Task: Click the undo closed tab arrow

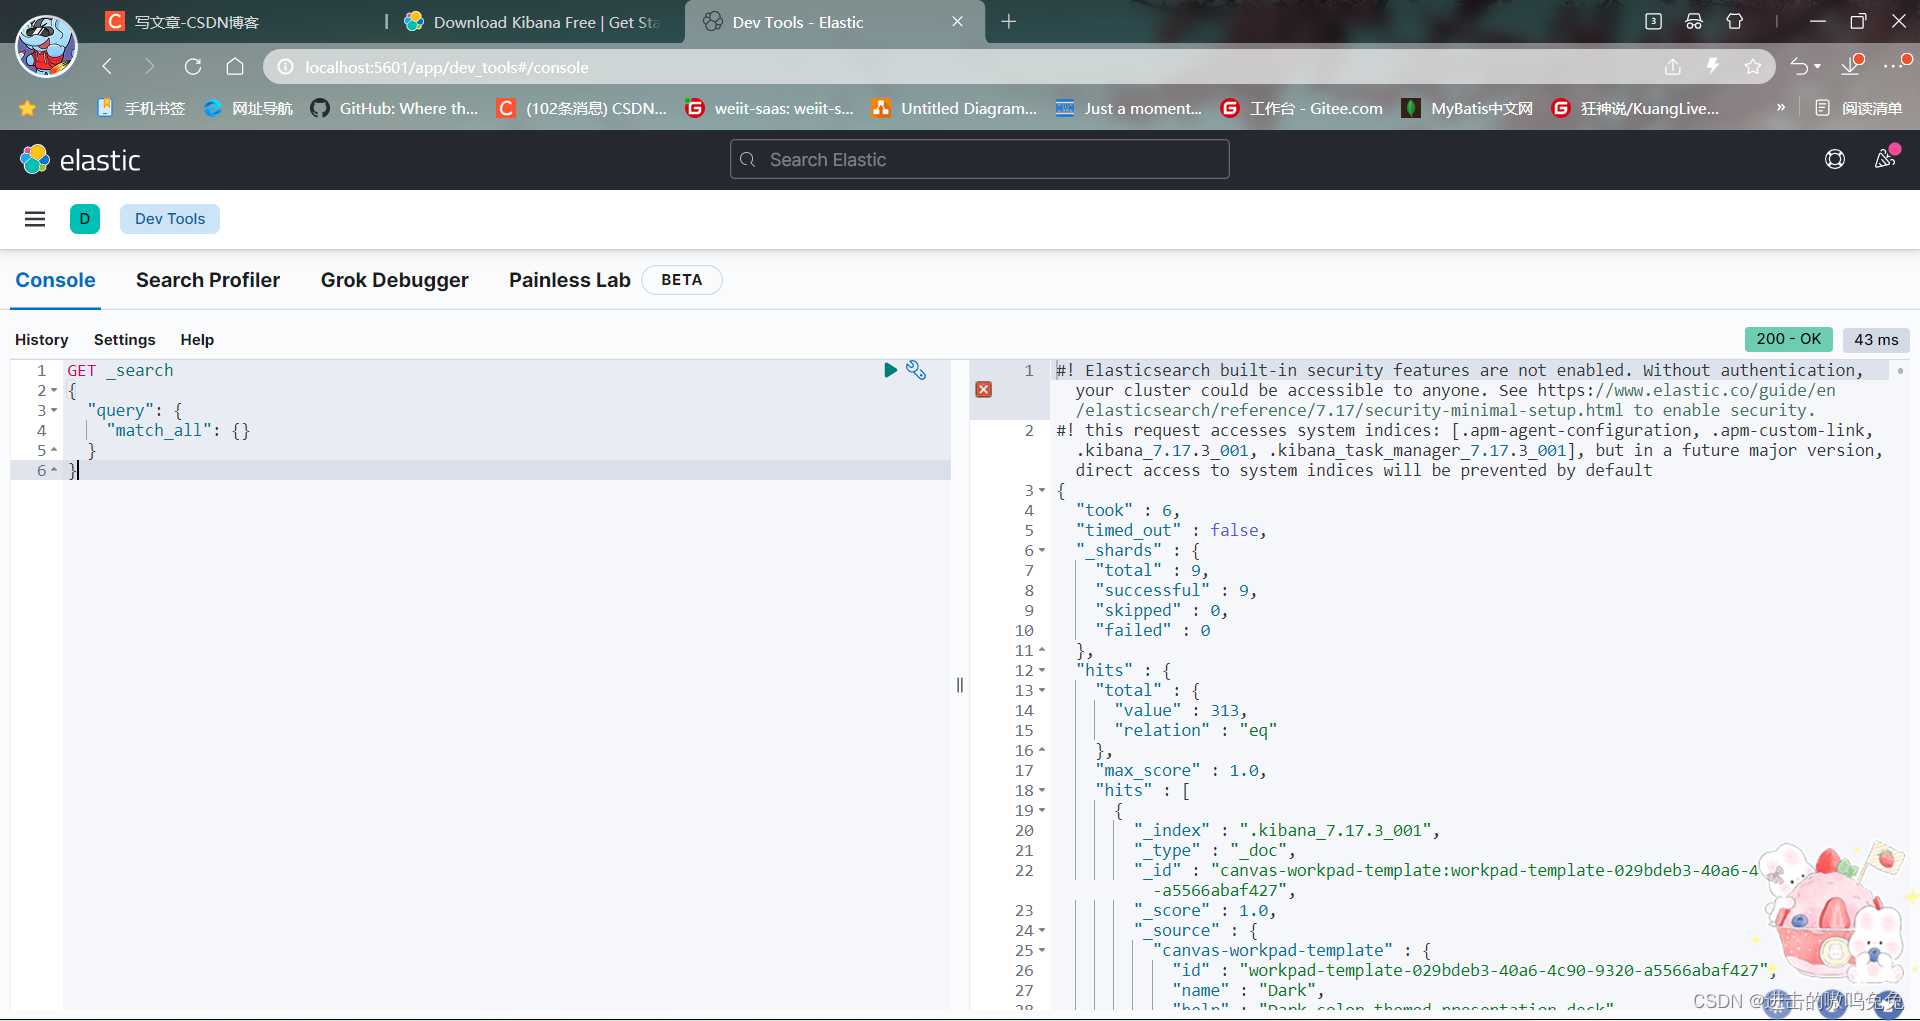Action: tap(1801, 67)
